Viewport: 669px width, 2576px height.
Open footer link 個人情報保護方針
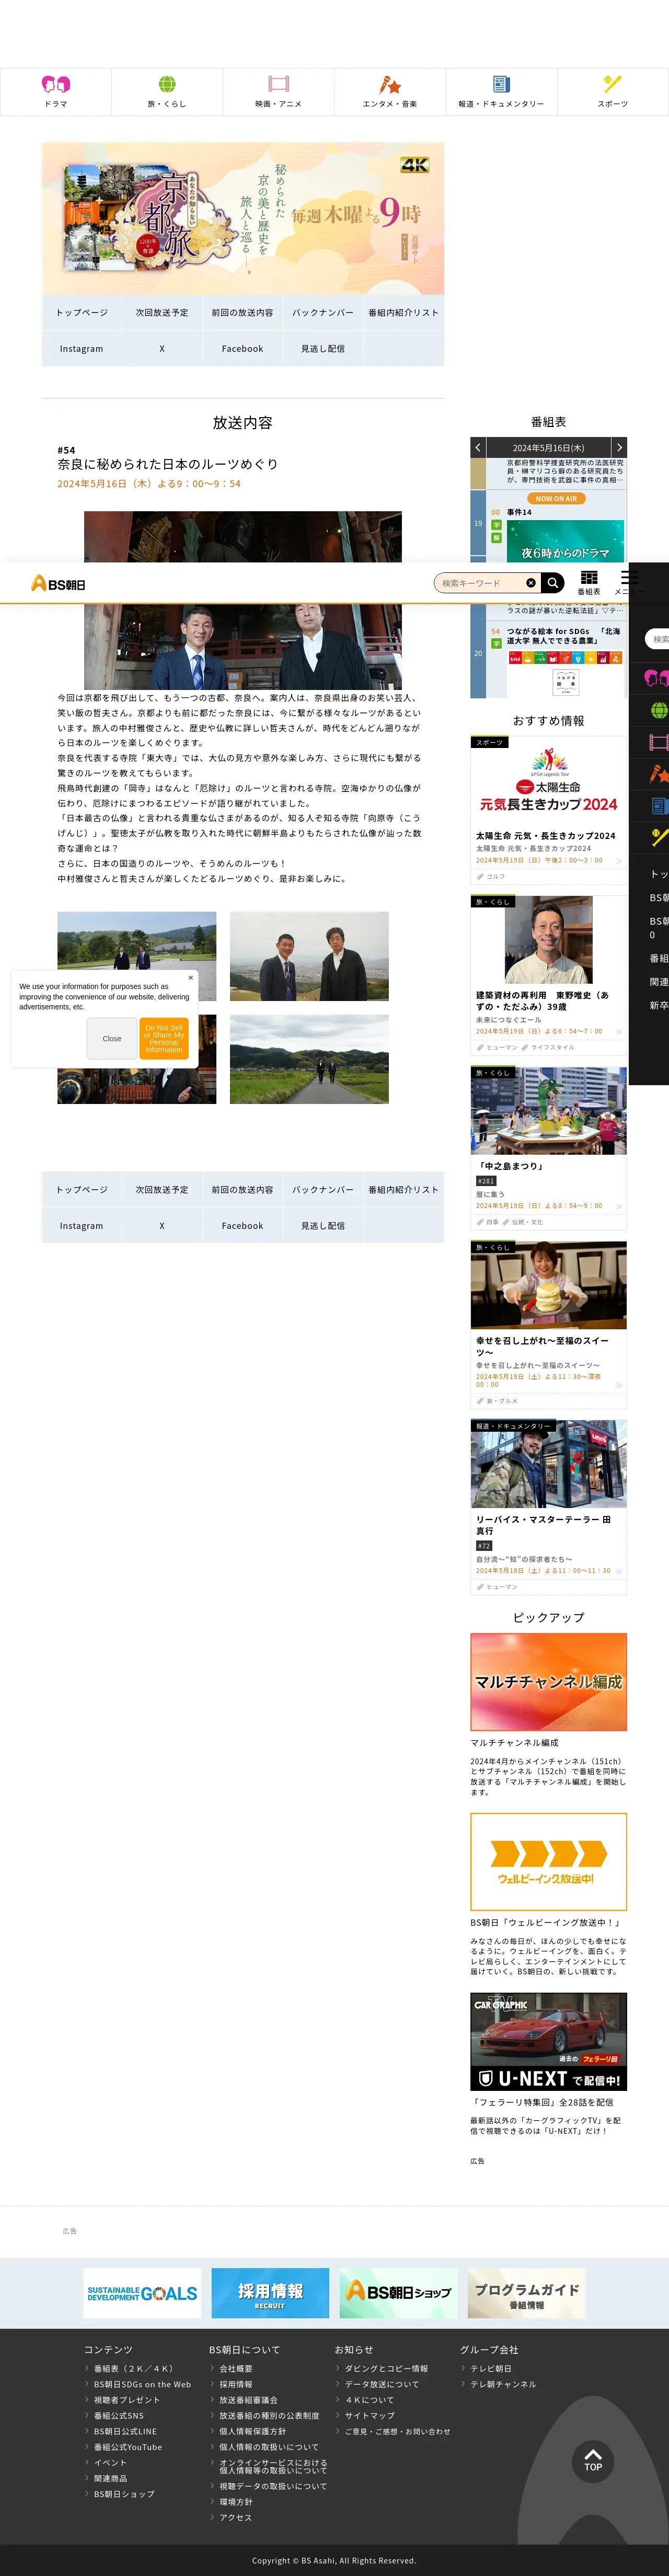click(253, 2431)
